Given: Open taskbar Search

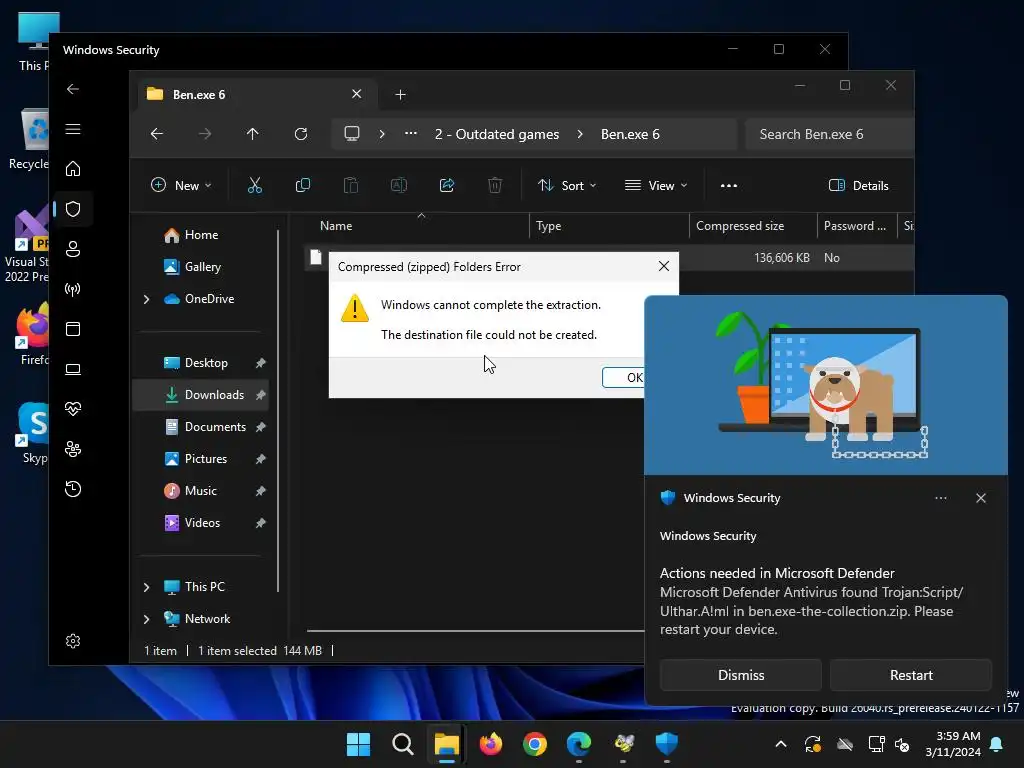Looking at the screenshot, I should 403,744.
